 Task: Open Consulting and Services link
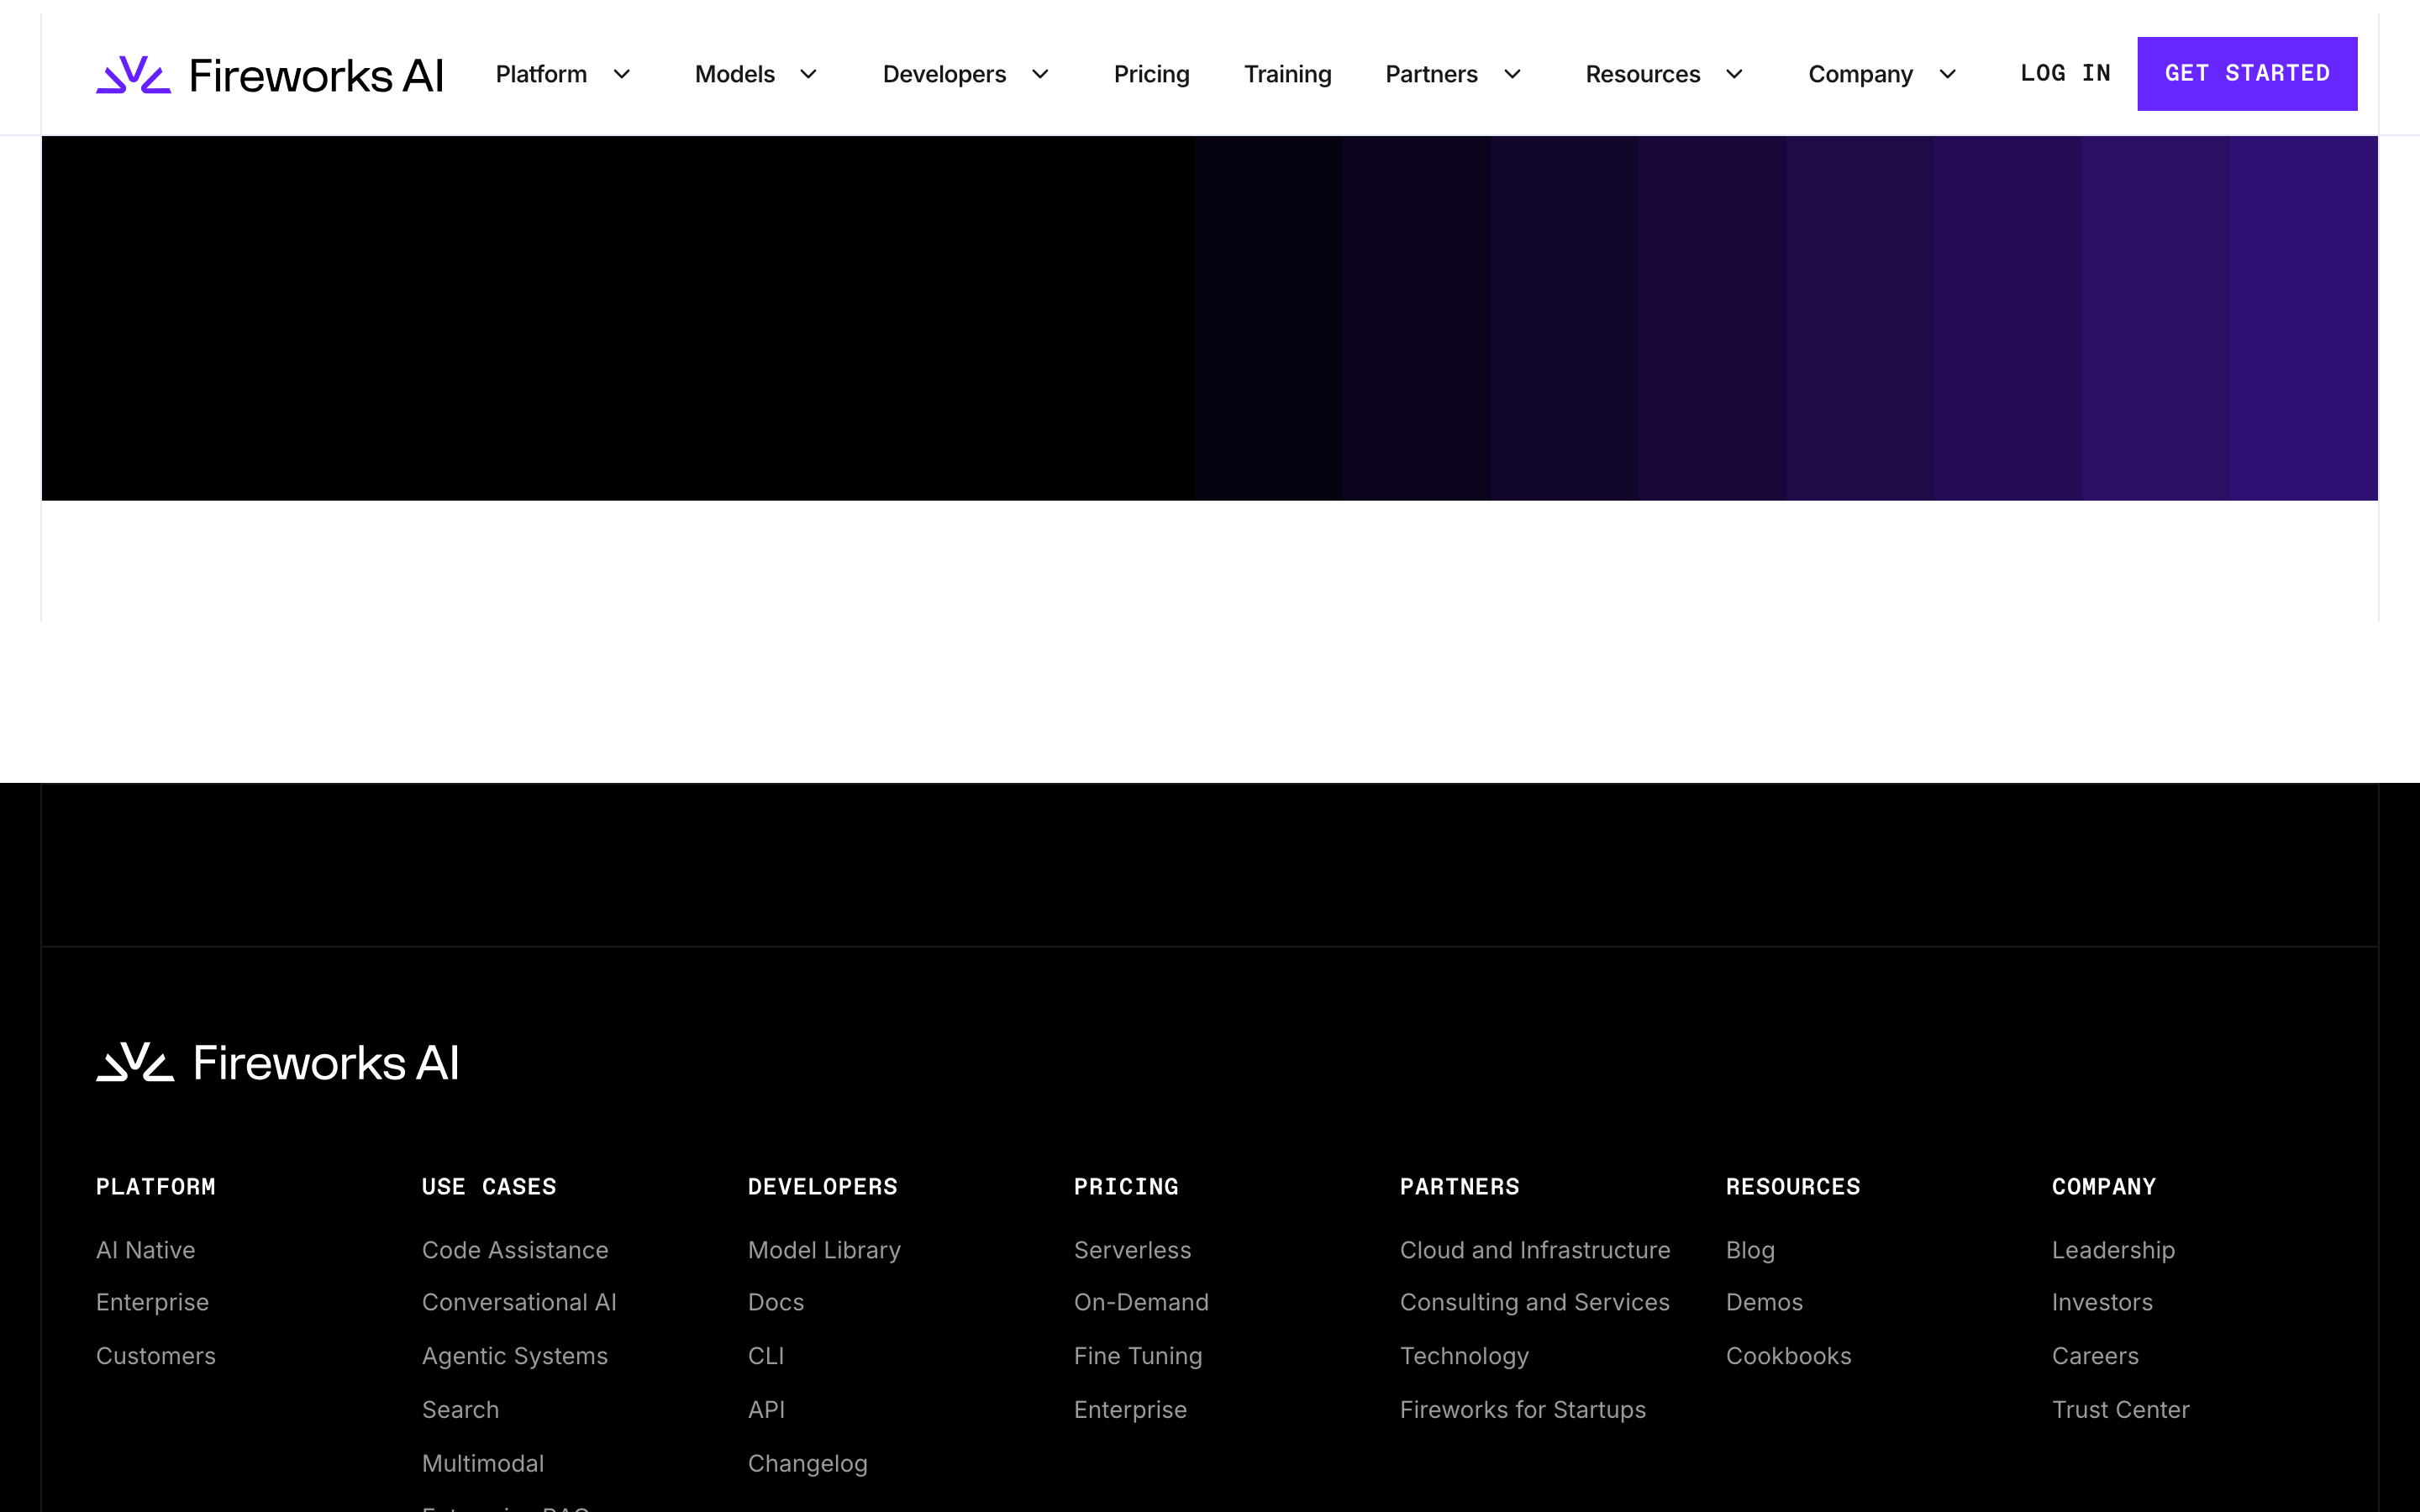1535,1302
